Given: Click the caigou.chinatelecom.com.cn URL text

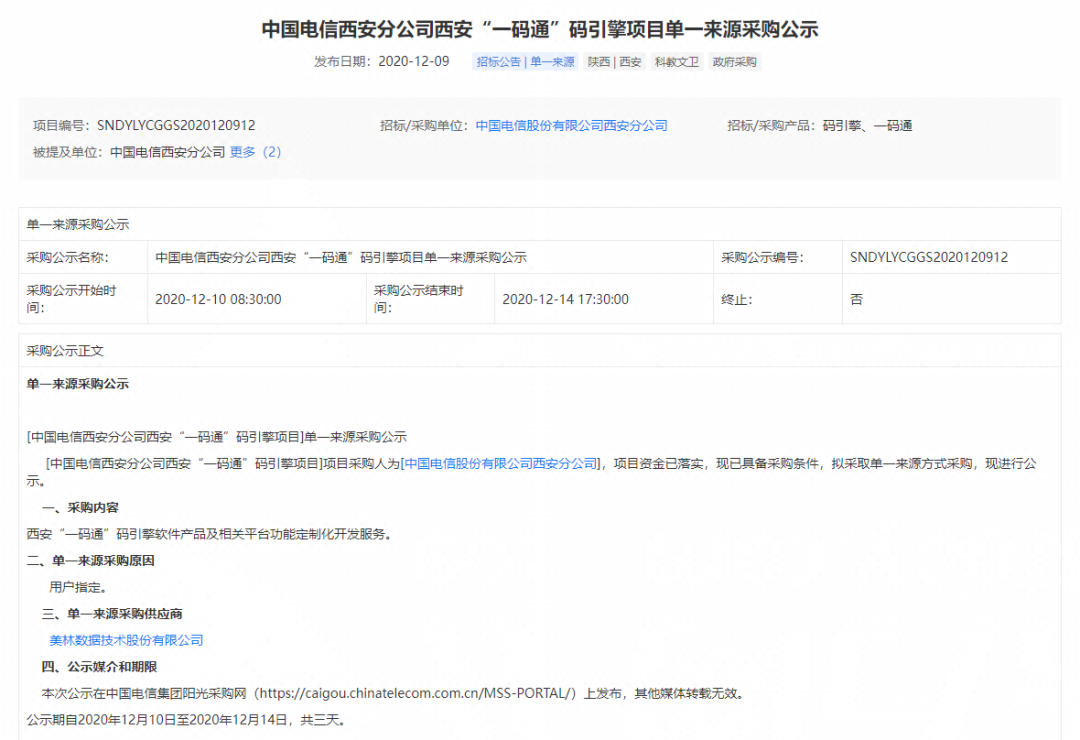Looking at the screenshot, I should pyautogui.click(x=417, y=693).
